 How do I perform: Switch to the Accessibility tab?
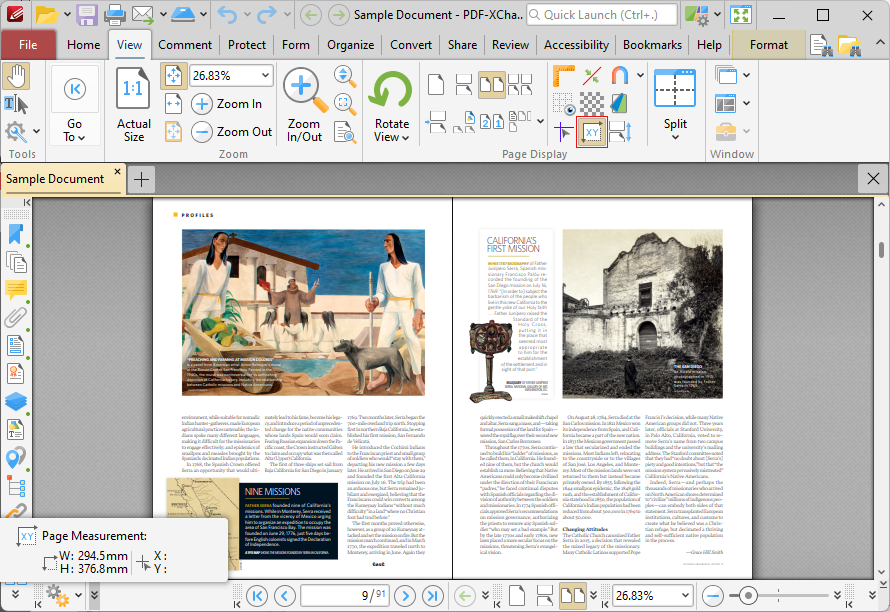coord(576,45)
